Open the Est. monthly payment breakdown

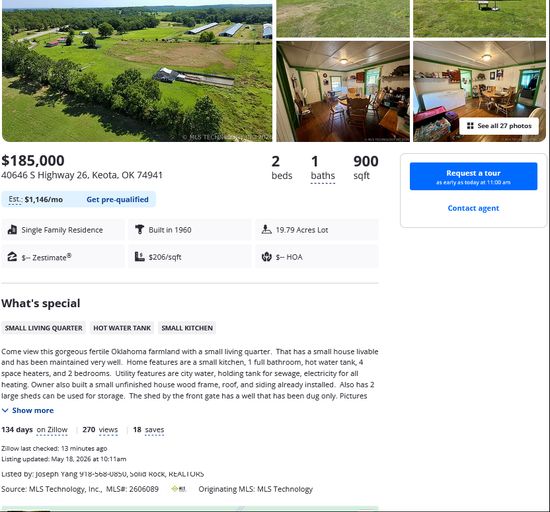[x=35, y=200]
